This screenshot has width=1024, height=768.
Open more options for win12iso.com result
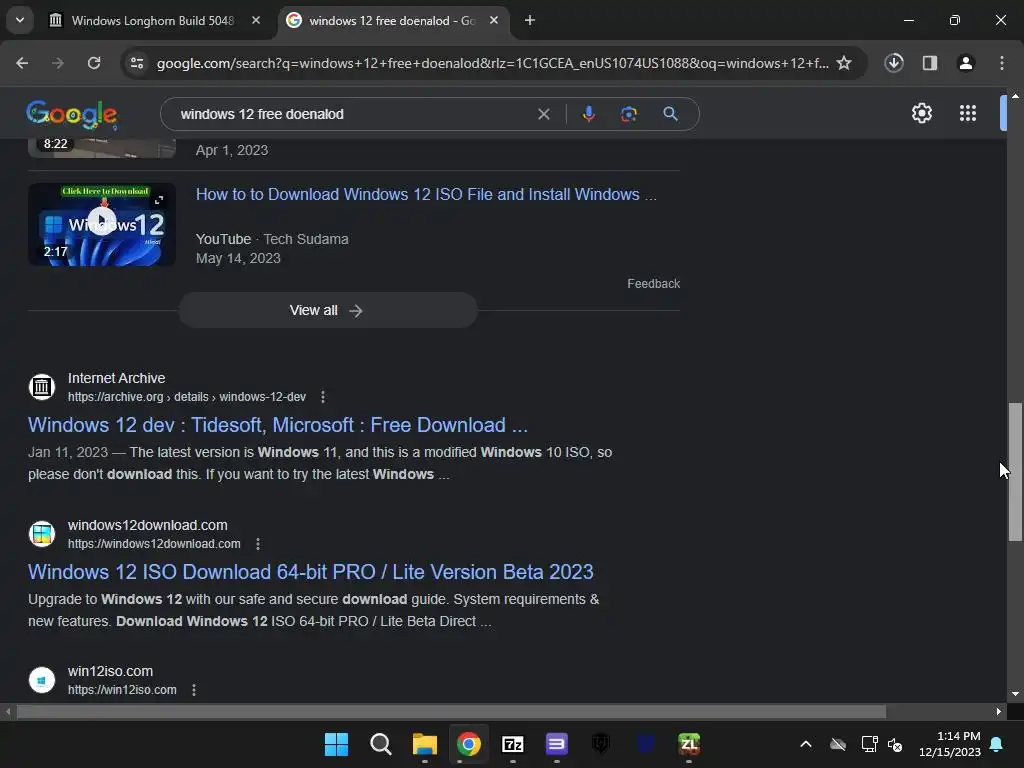tap(194, 690)
